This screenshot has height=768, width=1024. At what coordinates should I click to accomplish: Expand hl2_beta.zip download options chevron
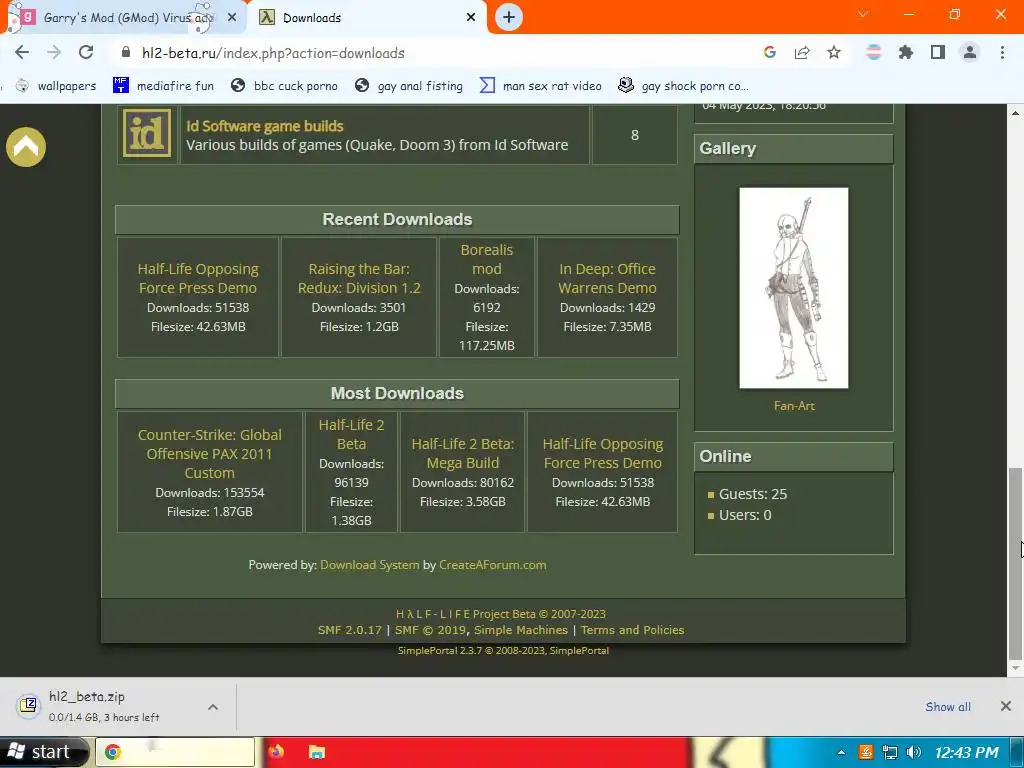[x=213, y=707]
